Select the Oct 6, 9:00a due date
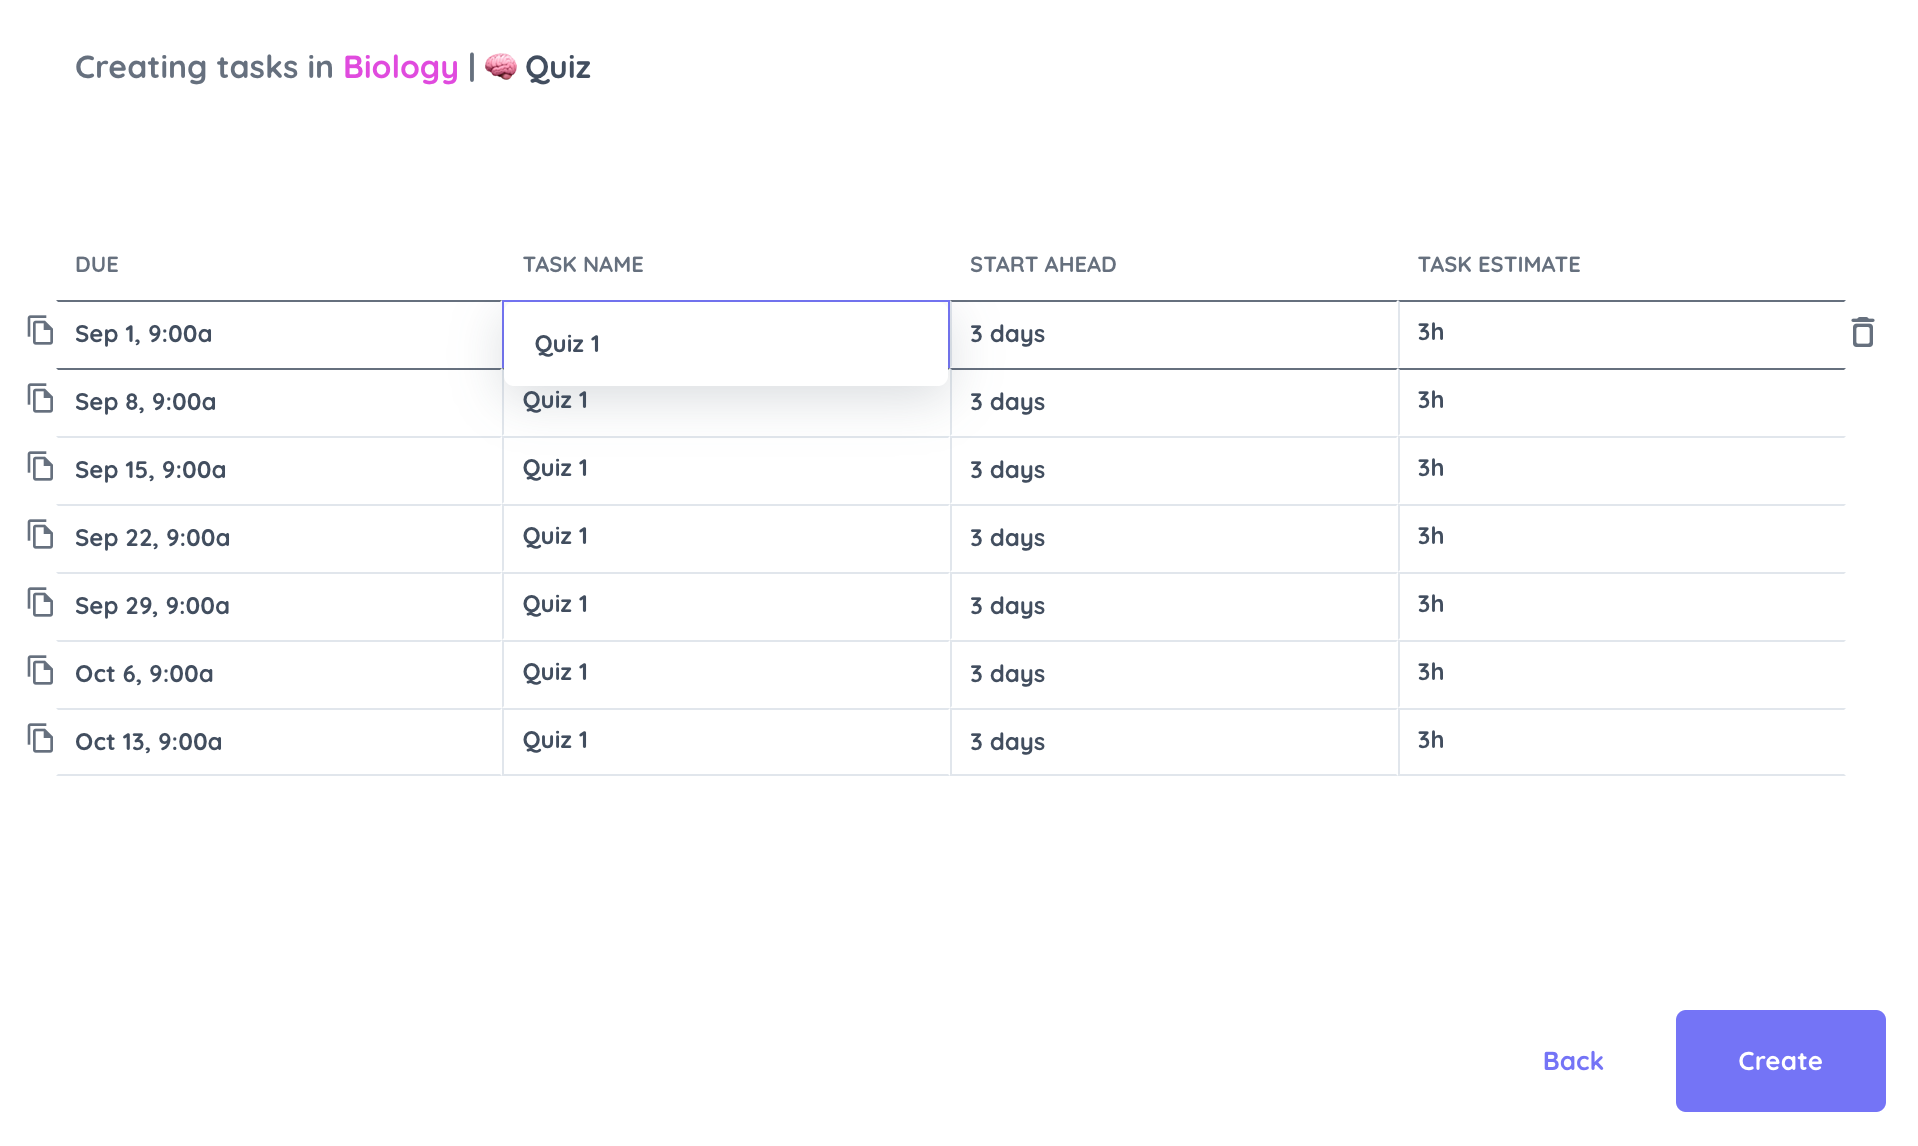 tap(279, 674)
